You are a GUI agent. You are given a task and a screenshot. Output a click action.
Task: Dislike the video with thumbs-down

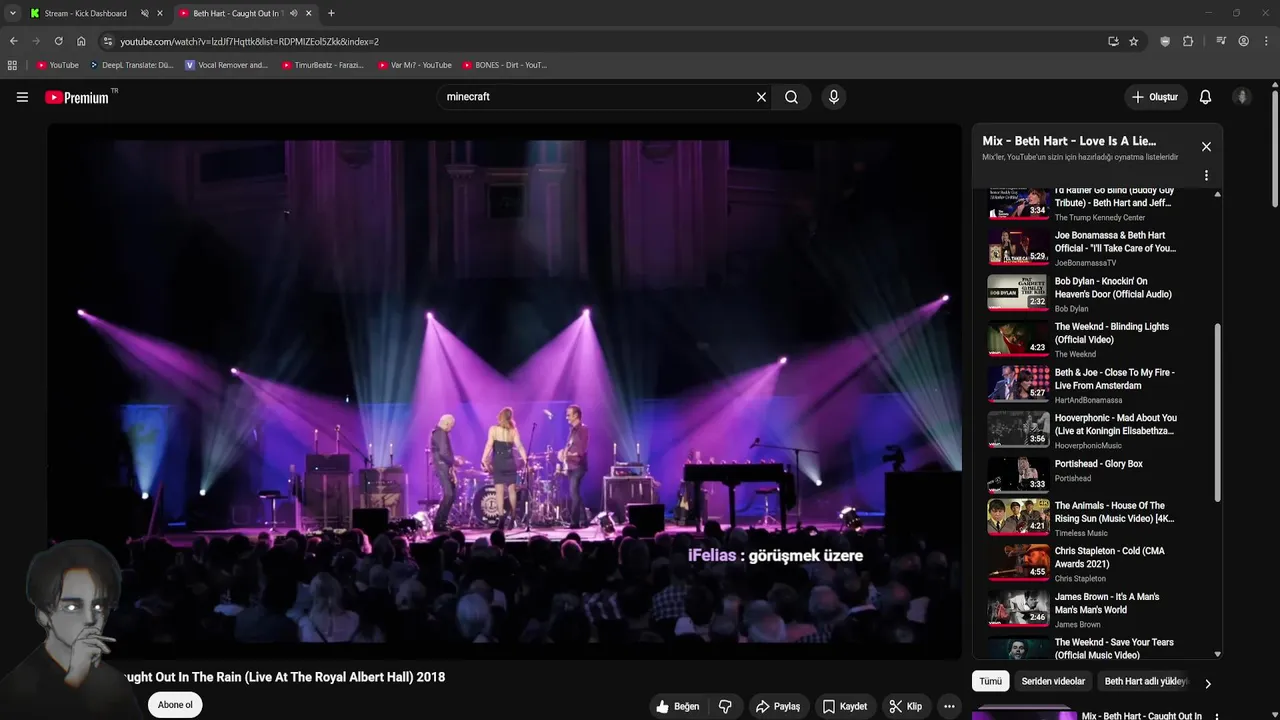pyautogui.click(x=725, y=706)
